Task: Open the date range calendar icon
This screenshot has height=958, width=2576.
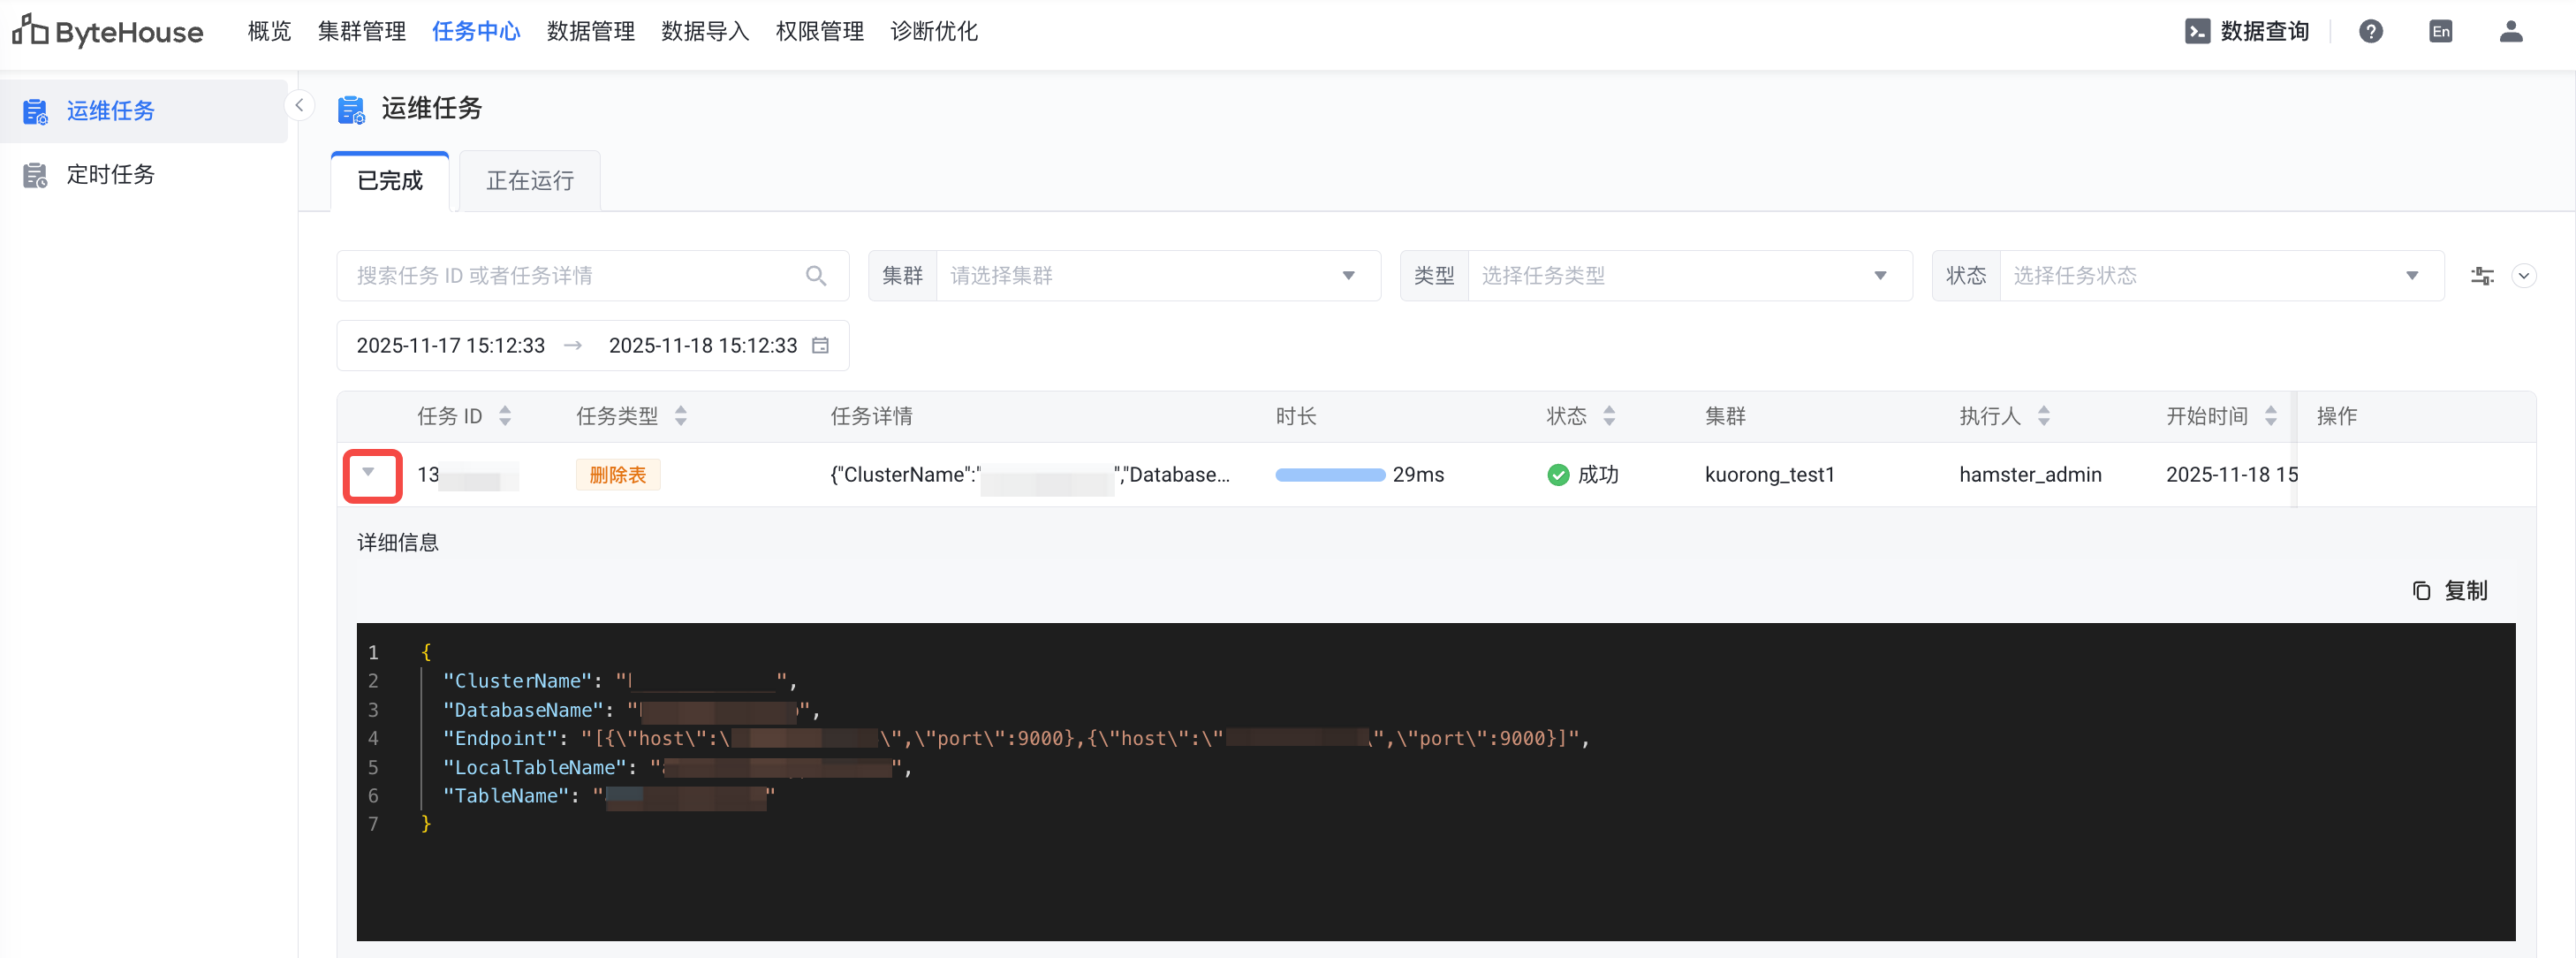Action: tap(820, 346)
